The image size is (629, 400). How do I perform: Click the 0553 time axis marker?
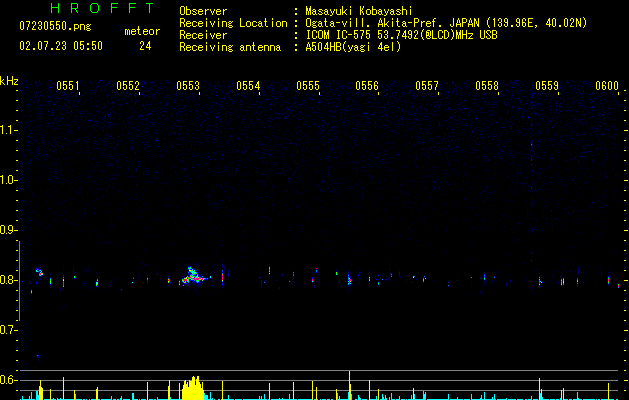pyautogui.click(x=188, y=85)
